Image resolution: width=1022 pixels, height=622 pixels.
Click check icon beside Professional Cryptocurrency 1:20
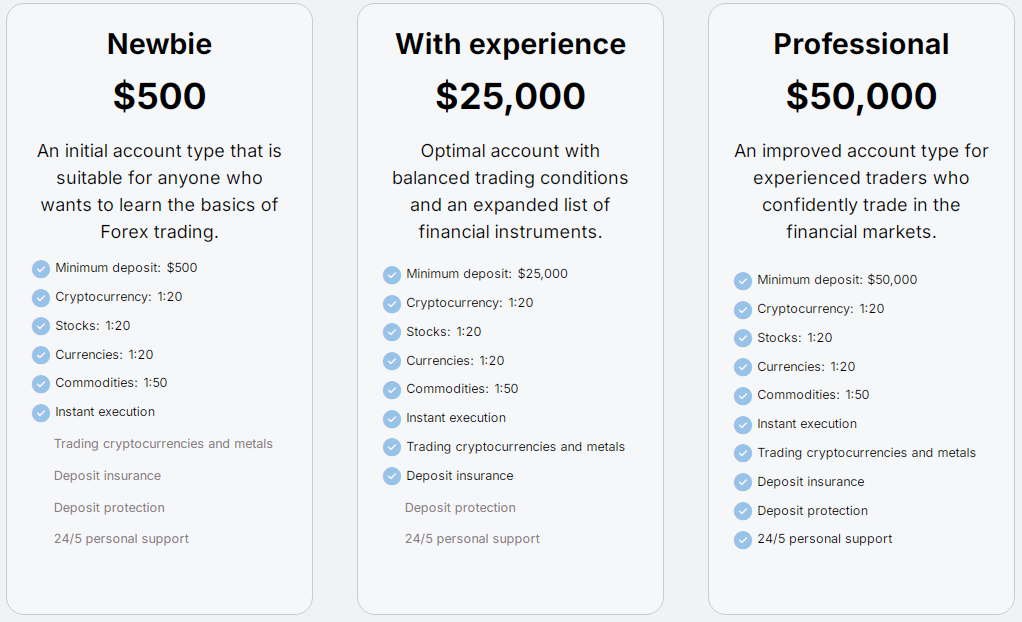click(x=743, y=310)
